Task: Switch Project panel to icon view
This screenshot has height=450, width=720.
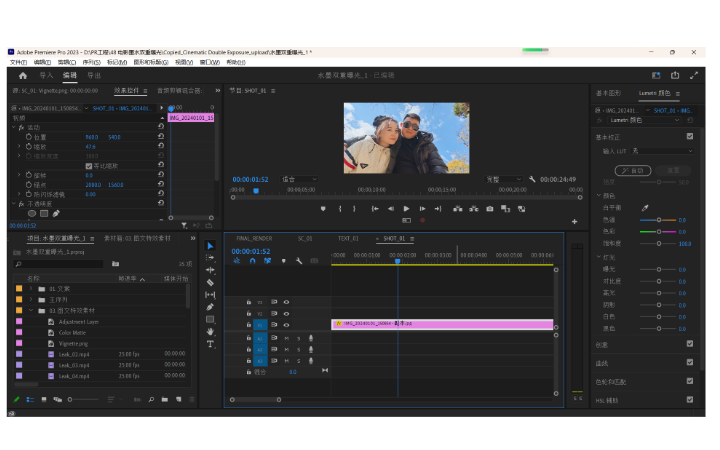Action: tap(44, 399)
